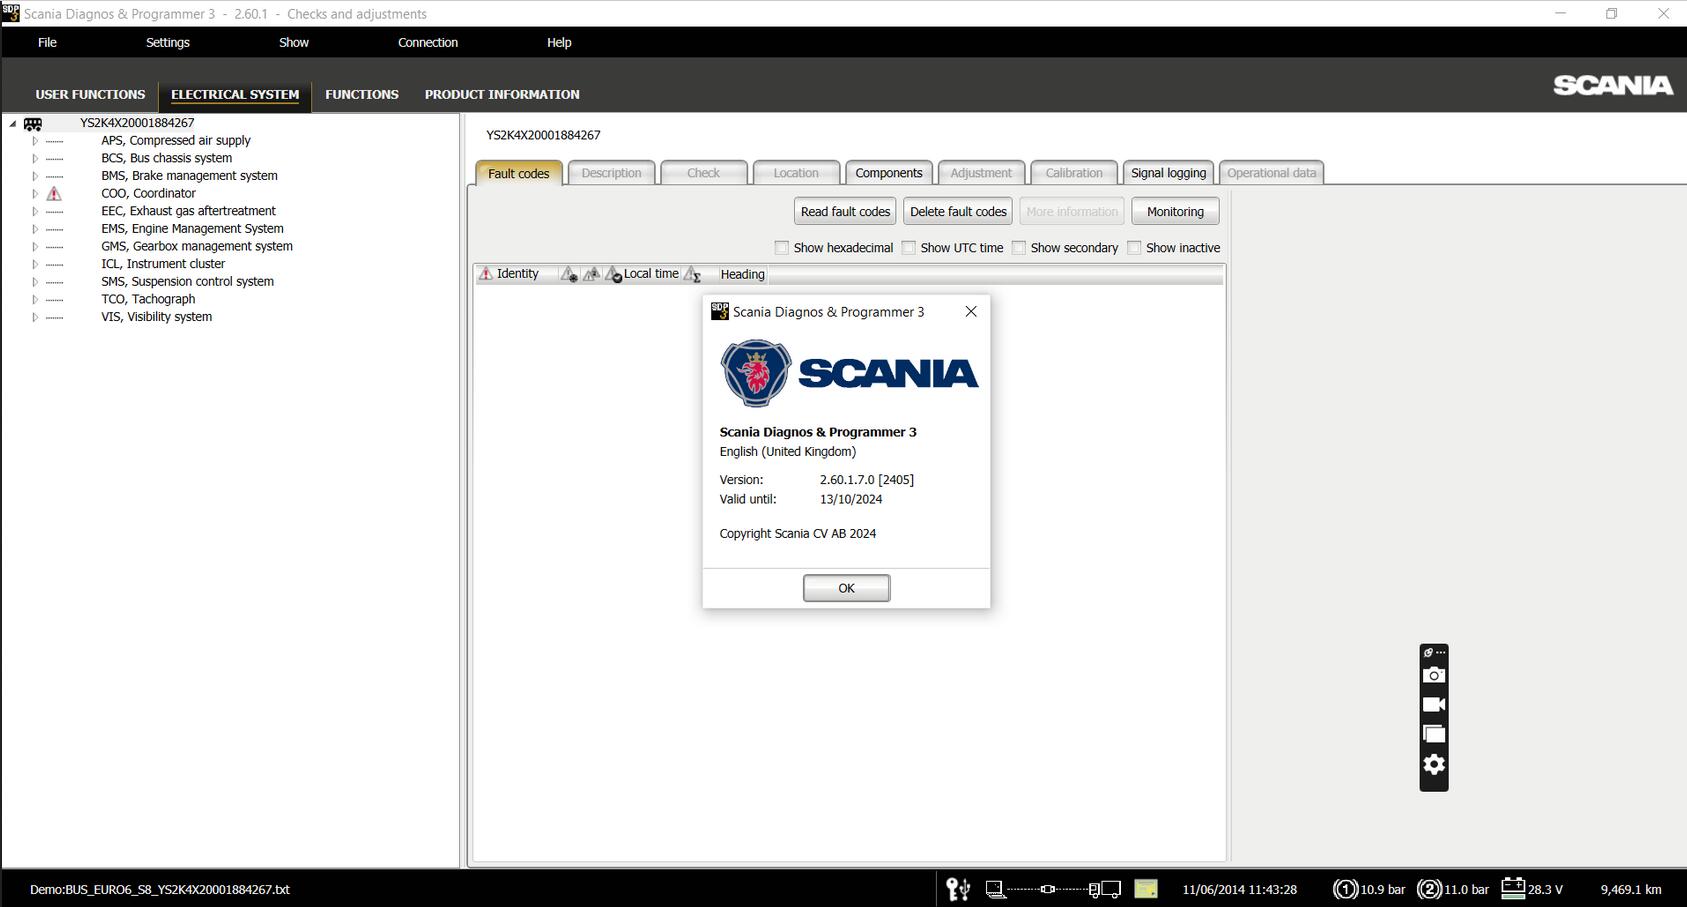Expand the TCO Tachograph tree item
The height and width of the screenshot is (907, 1687).
(x=33, y=298)
